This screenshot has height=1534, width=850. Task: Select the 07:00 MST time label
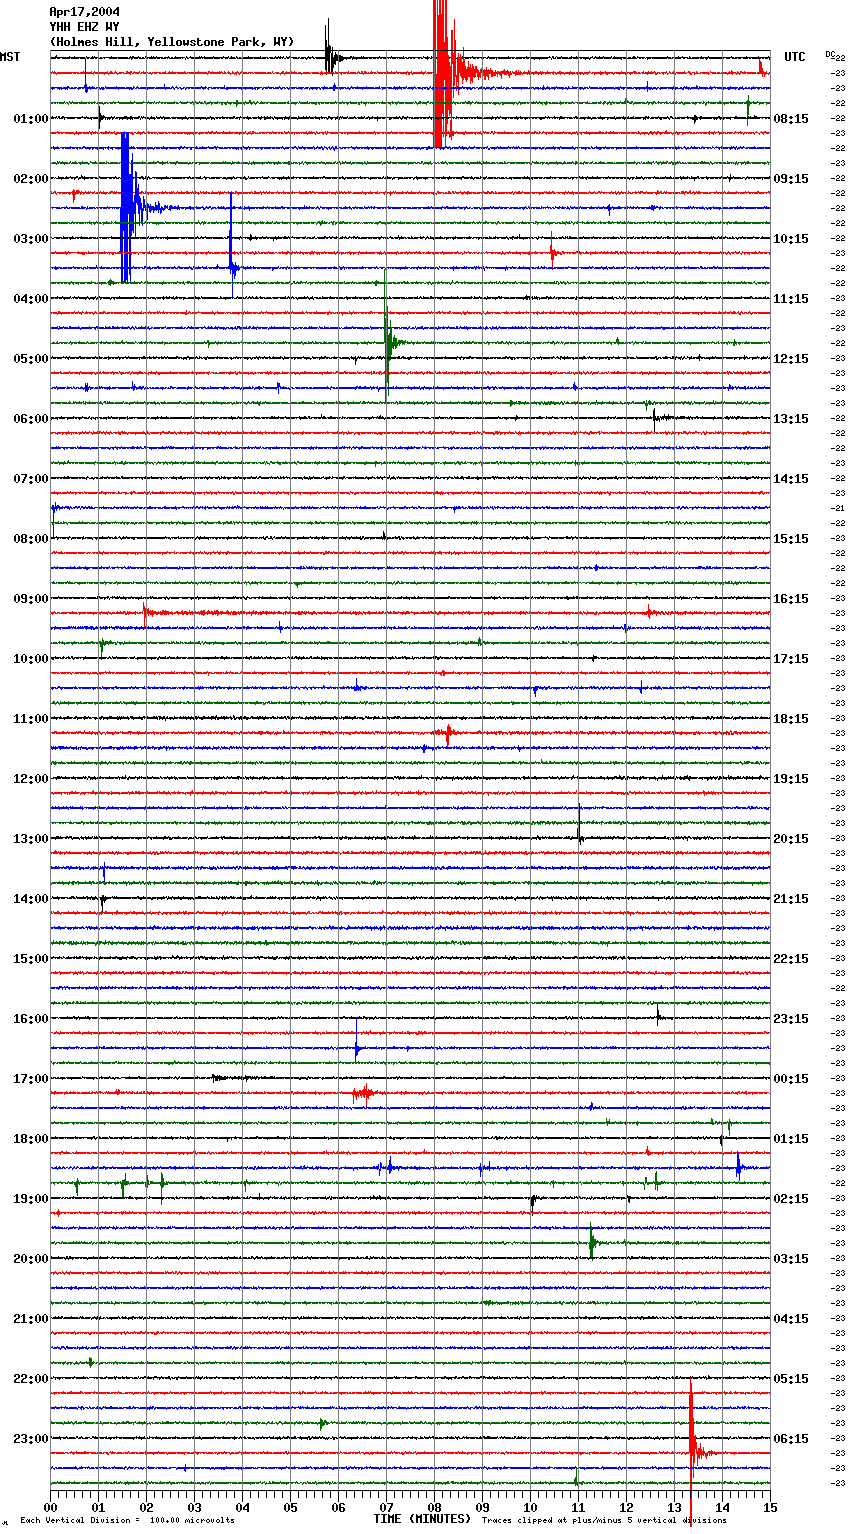pos(31,479)
